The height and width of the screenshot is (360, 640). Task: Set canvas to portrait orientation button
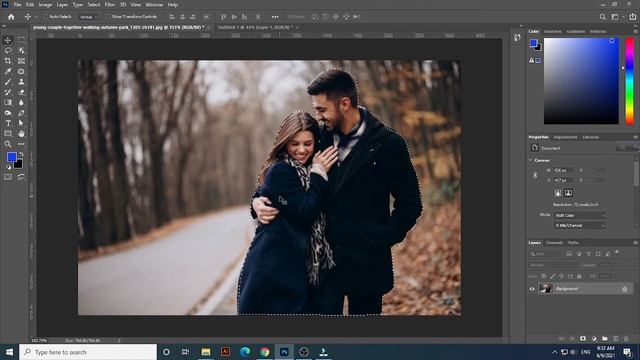[558, 193]
